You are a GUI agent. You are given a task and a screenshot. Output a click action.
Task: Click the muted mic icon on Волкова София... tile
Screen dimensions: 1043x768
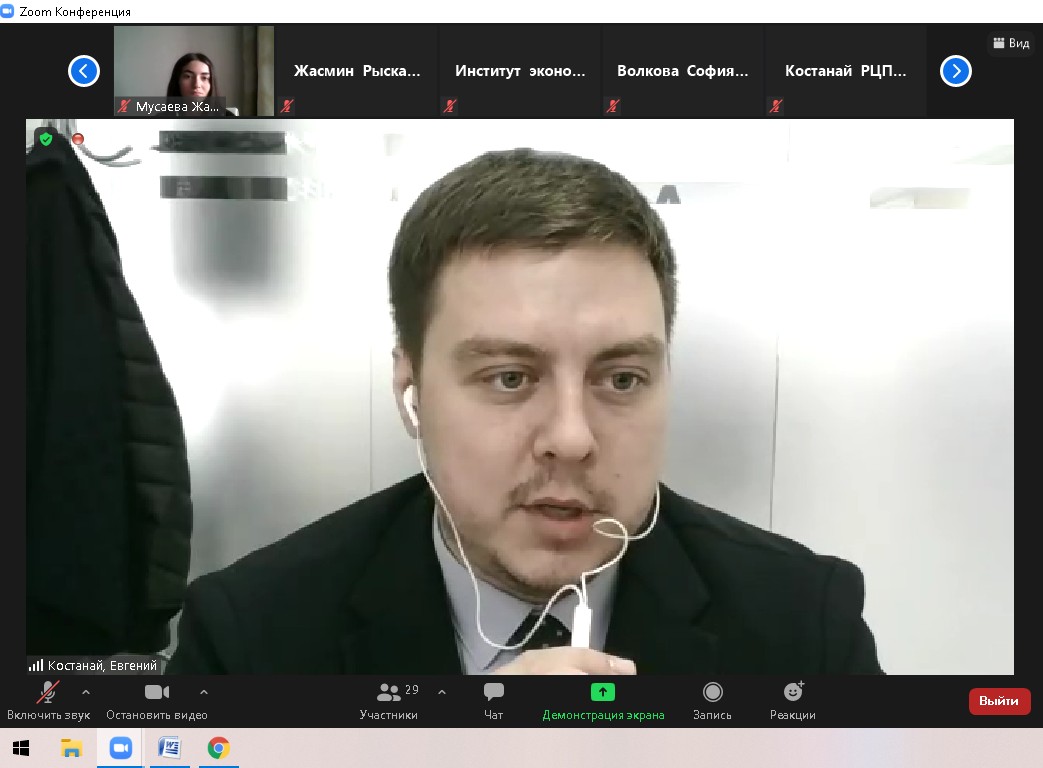(613, 106)
